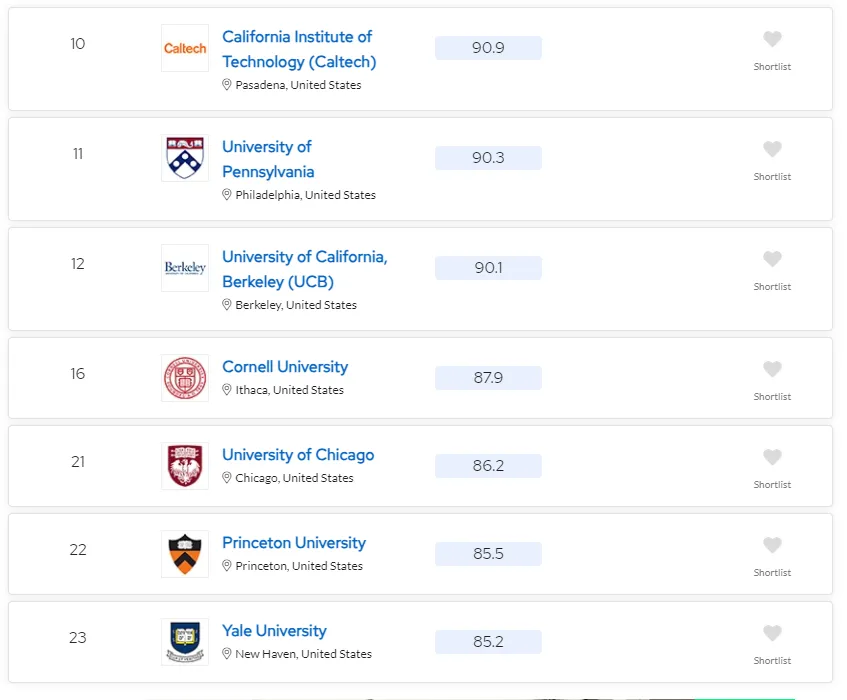Click the Yale University crest logo

point(185,642)
